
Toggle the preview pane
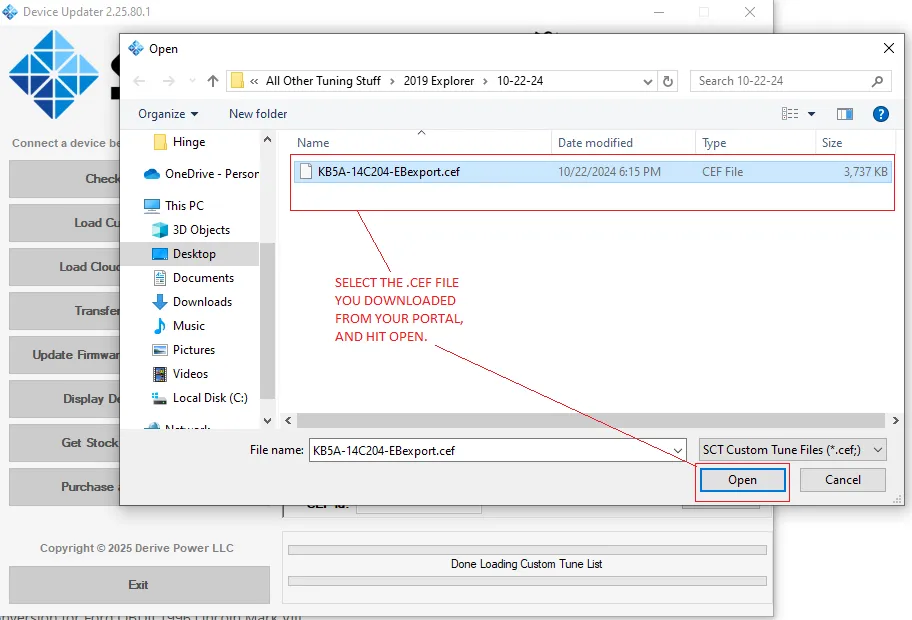pyautogui.click(x=845, y=114)
